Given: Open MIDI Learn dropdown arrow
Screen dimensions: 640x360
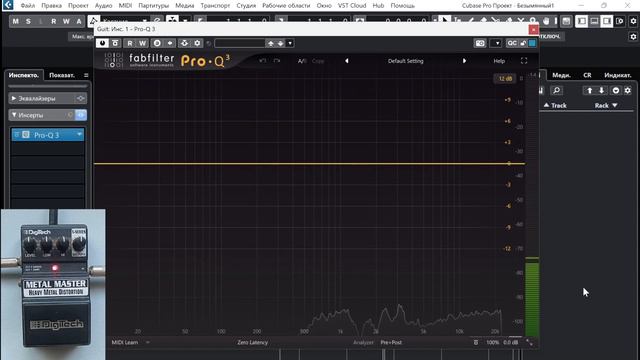Looking at the screenshot, I should point(148,342).
